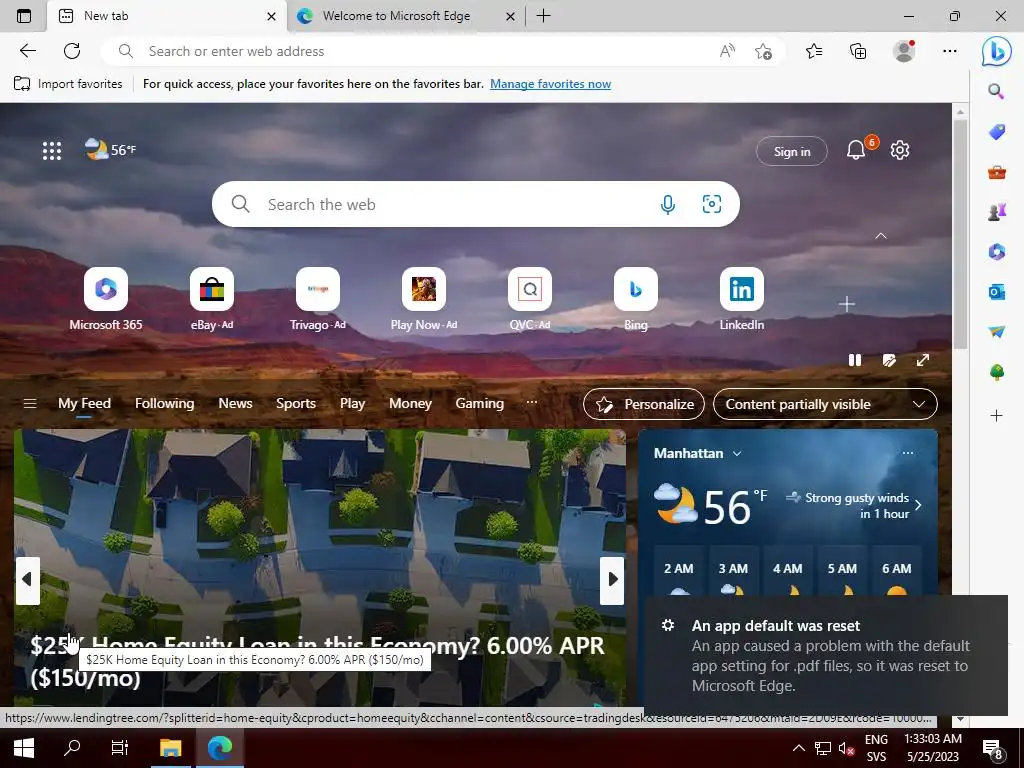Open the Windows Start menu
This screenshot has height=768, width=1024.
24,748
